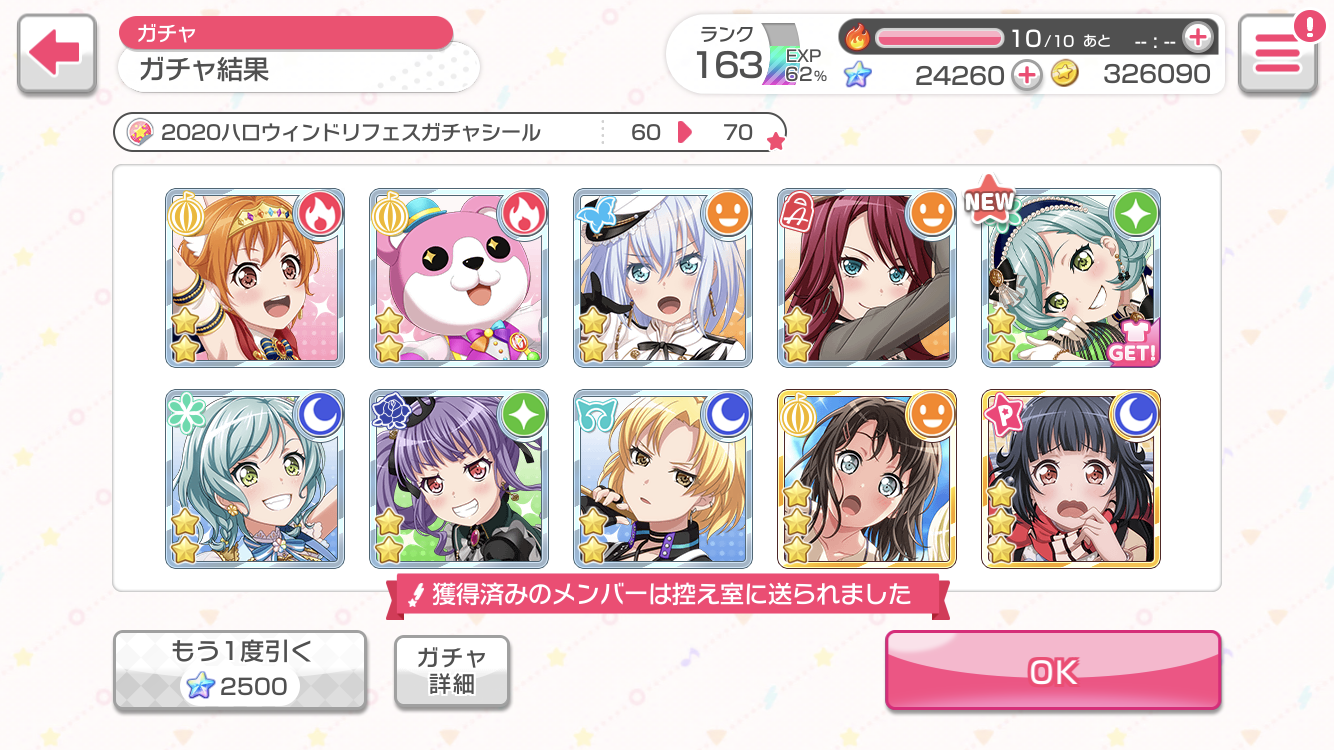Image resolution: width=1334 pixels, height=750 pixels.
Task: Tap the gacha sticker icon beside 2020ハロウィンドリフェス
Action: point(140,132)
